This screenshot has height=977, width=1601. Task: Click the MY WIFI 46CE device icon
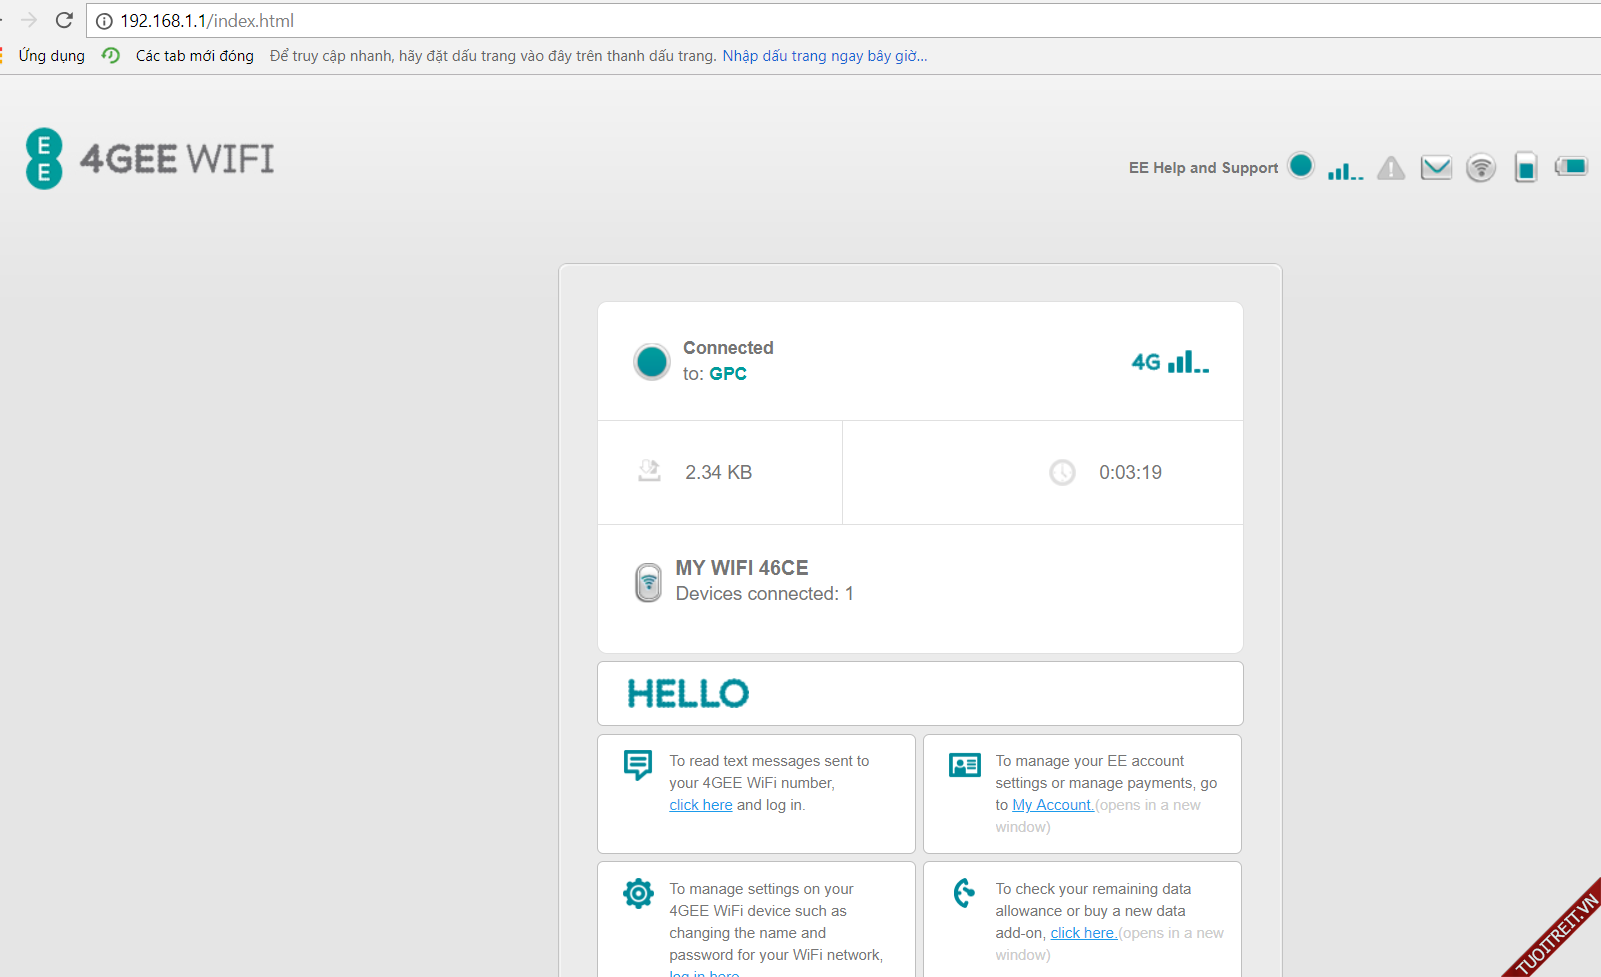649,582
